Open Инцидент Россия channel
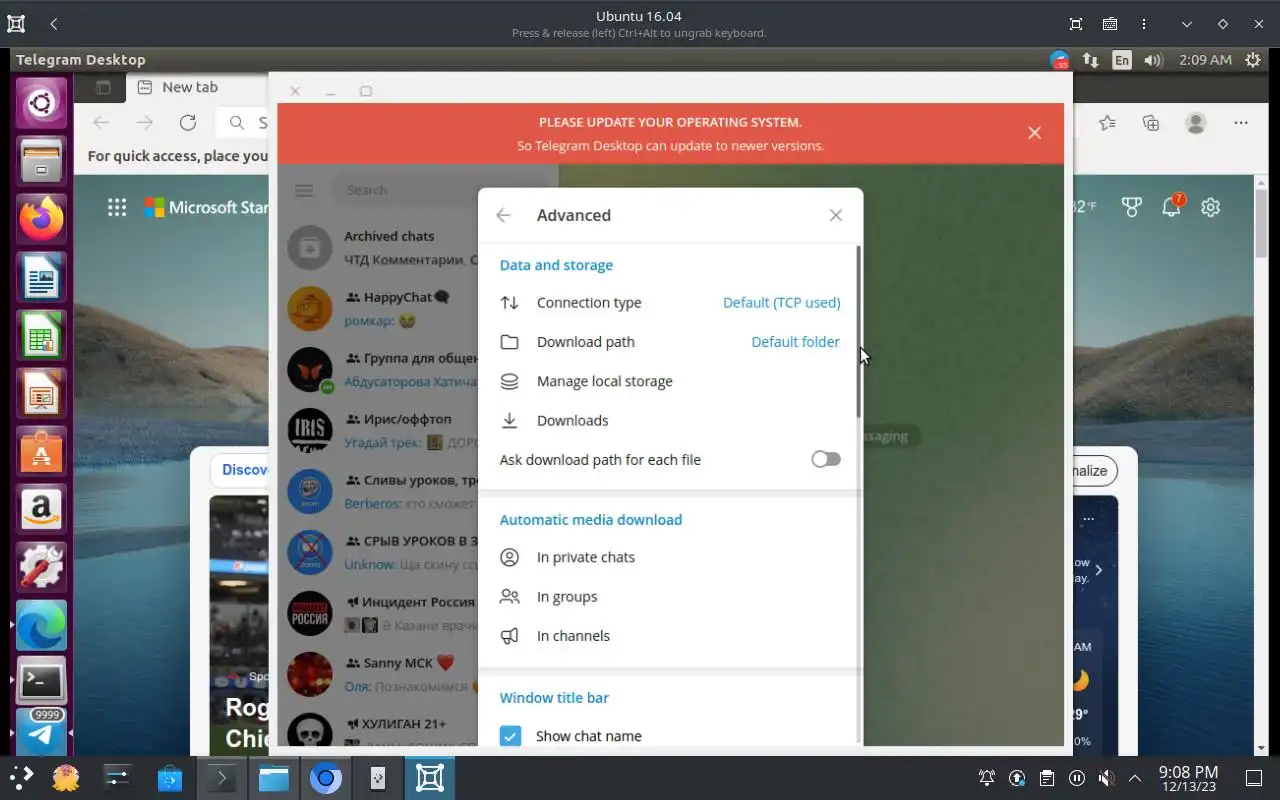1280x800 pixels. click(378, 613)
